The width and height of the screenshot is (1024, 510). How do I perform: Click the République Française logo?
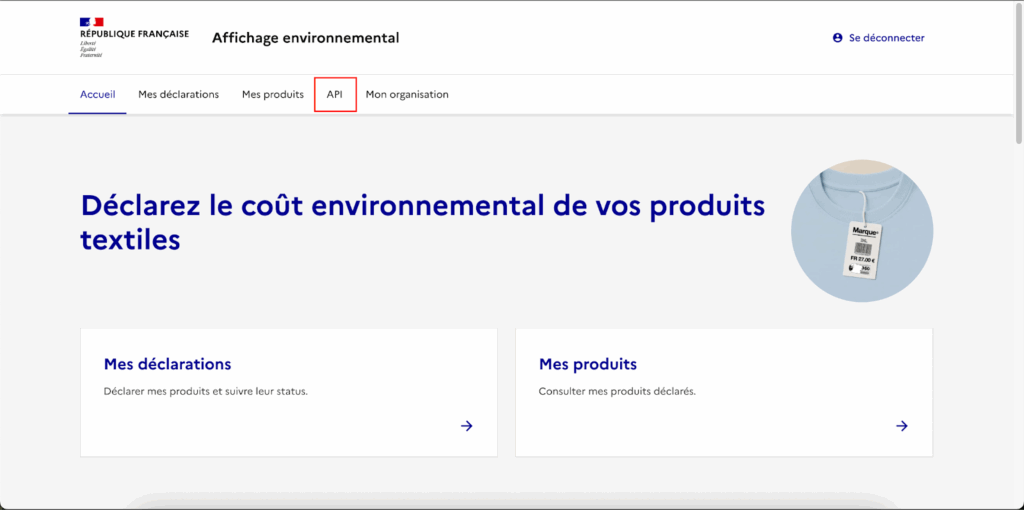[x=133, y=38]
